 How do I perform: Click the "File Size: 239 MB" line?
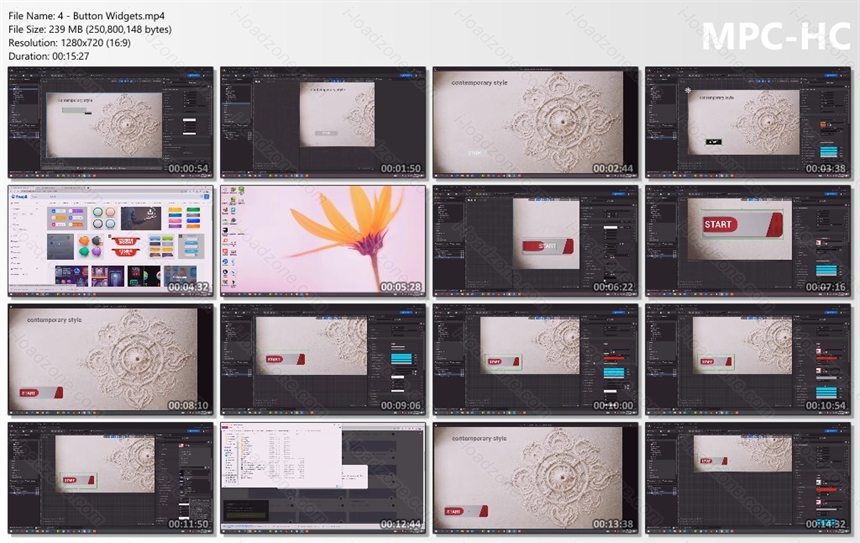(x=89, y=30)
